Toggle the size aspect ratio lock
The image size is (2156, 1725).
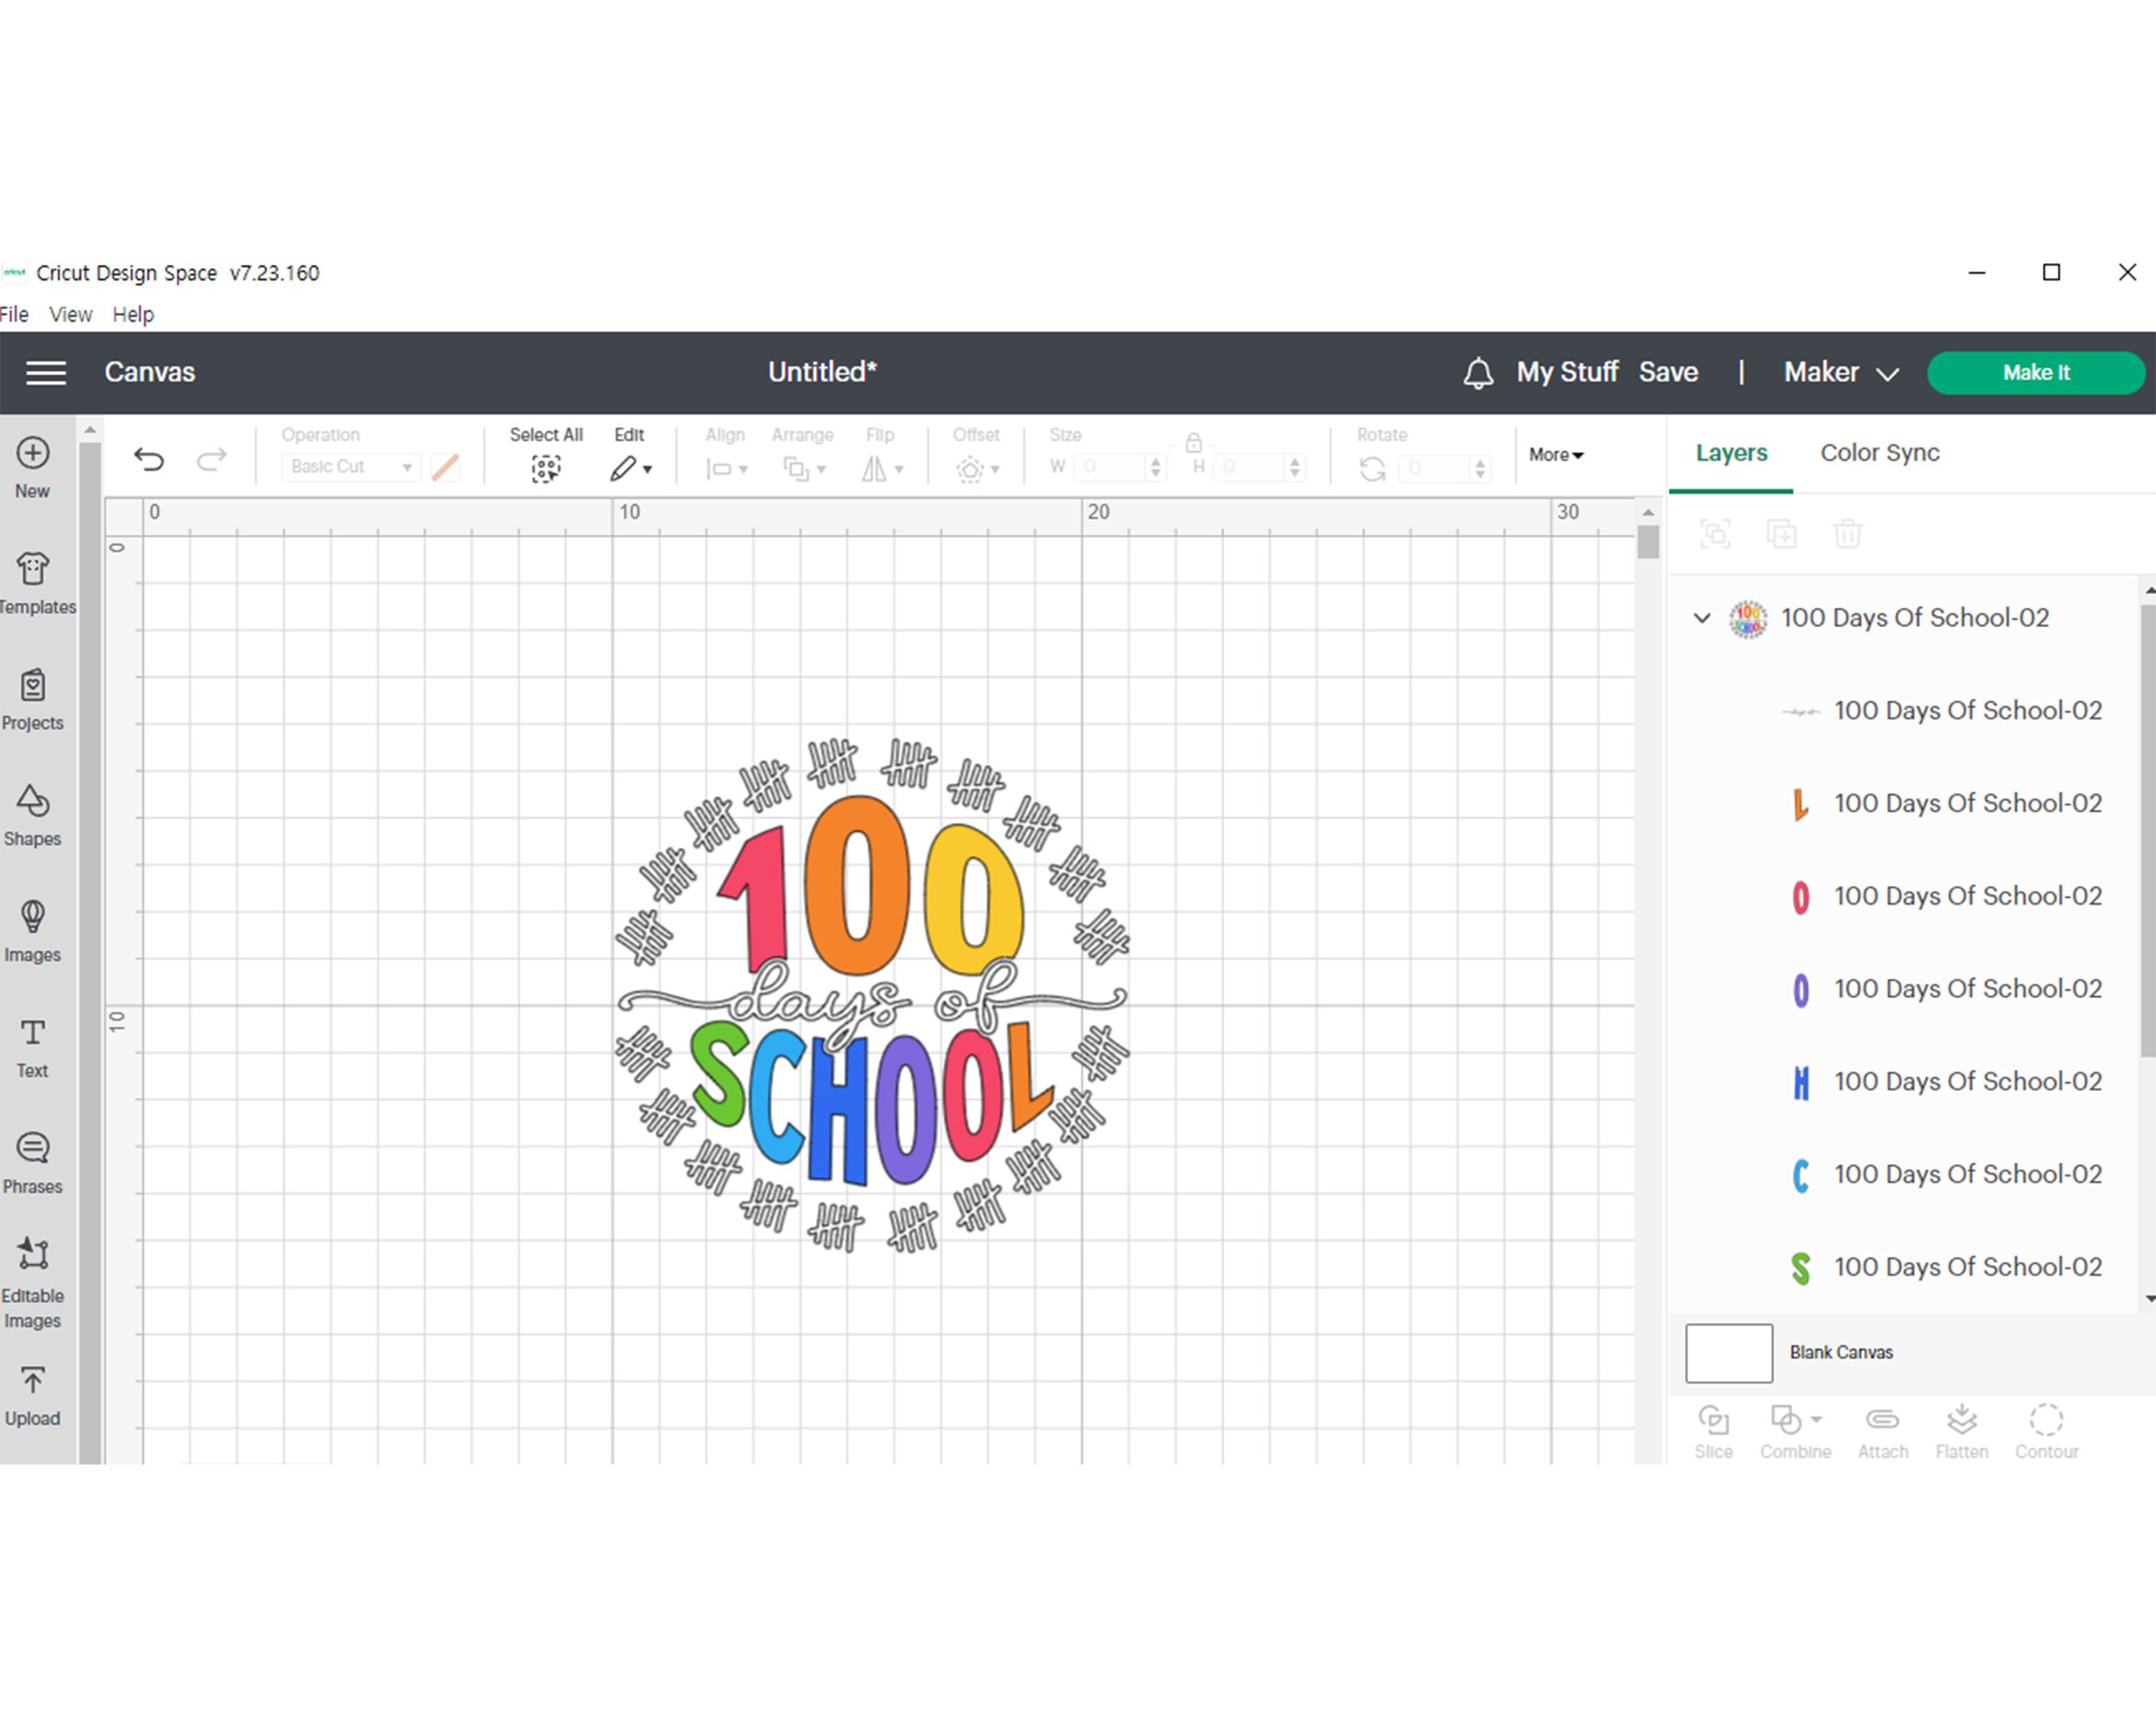point(1193,443)
